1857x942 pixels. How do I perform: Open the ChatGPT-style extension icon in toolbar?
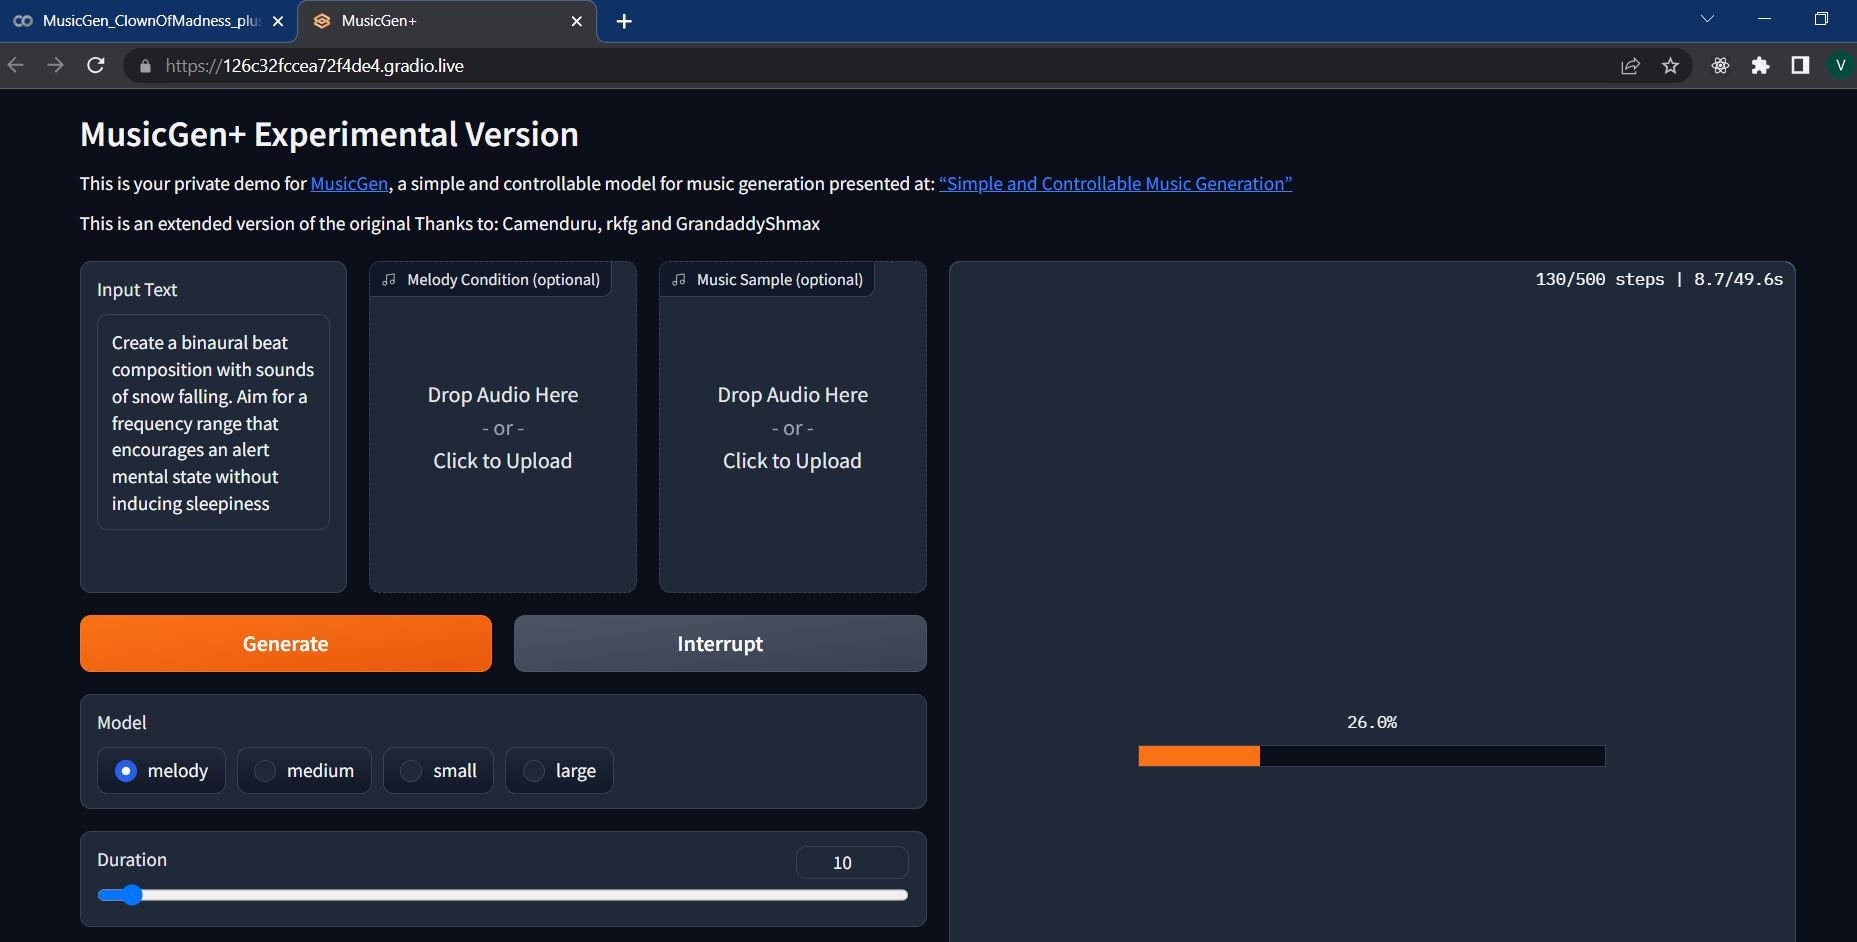tap(1720, 66)
